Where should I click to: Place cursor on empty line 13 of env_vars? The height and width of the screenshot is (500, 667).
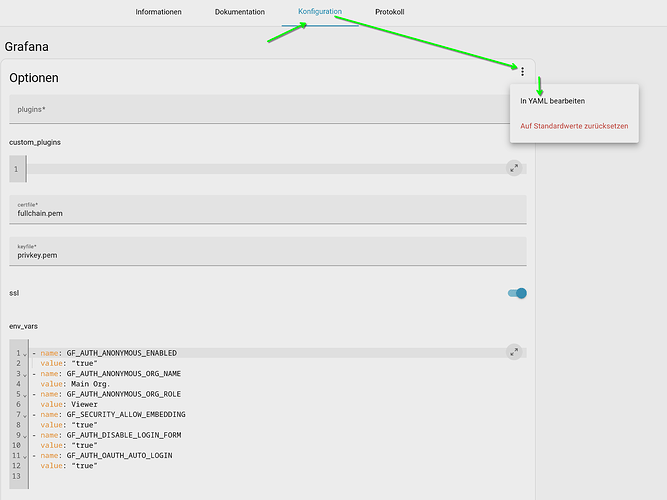tap(276, 476)
